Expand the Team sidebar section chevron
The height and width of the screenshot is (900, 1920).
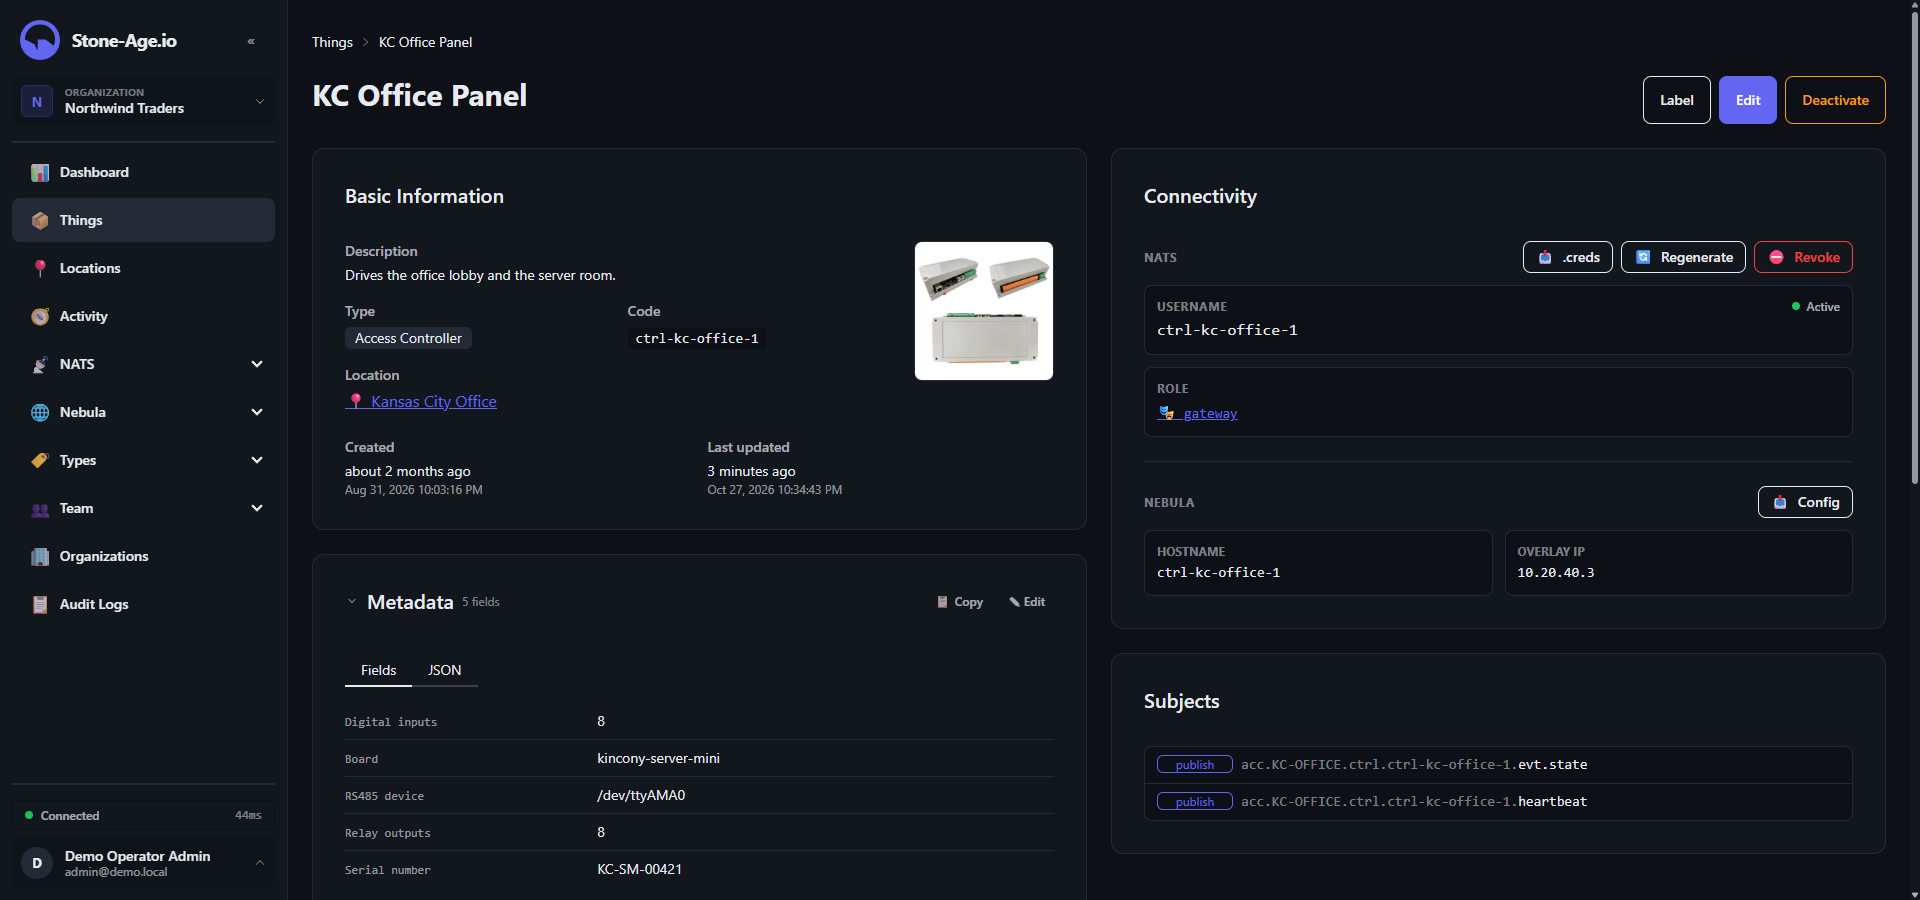pos(257,508)
